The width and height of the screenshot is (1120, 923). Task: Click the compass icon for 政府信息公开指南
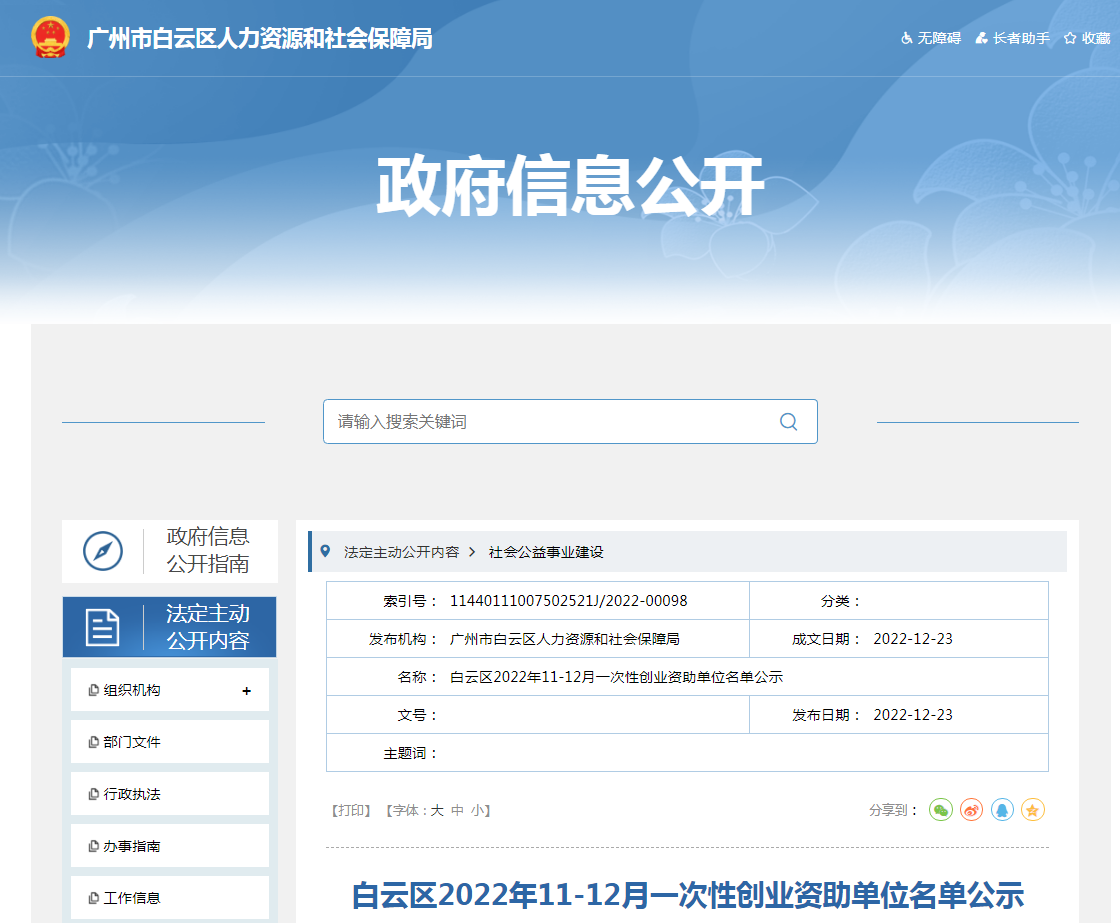click(103, 551)
